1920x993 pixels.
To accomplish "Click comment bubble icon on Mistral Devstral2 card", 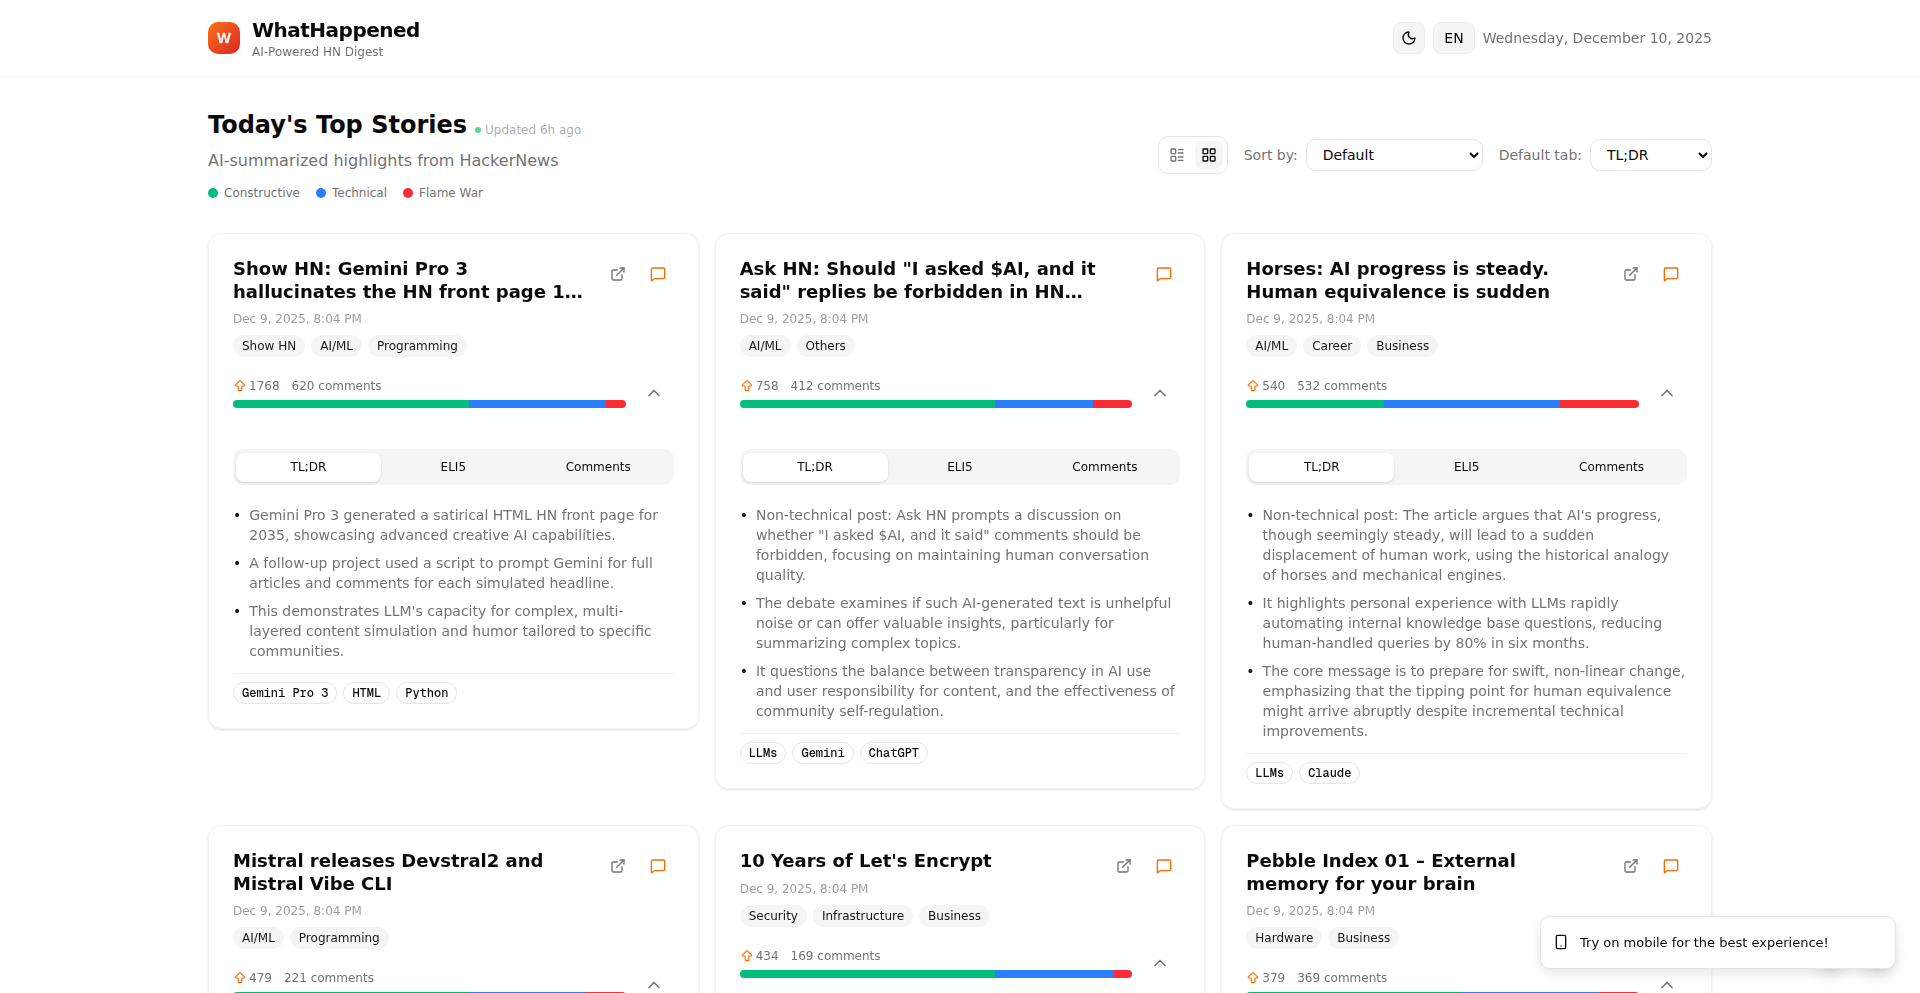I will pos(658,866).
